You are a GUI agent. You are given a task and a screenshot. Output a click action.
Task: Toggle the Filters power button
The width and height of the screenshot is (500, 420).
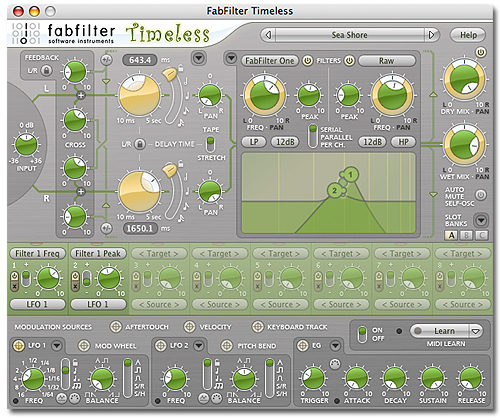pos(349,61)
